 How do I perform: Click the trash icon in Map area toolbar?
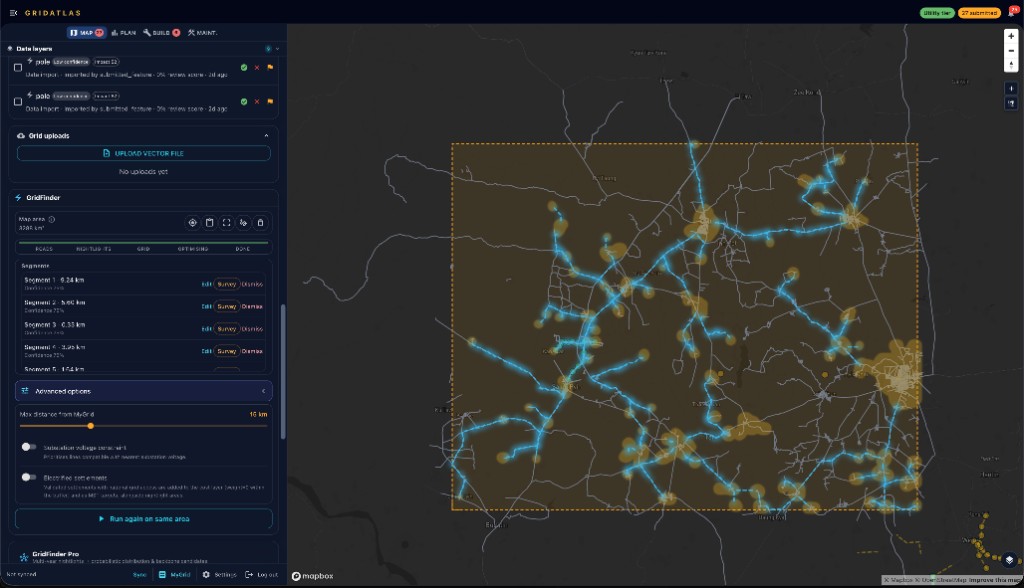click(x=261, y=223)
